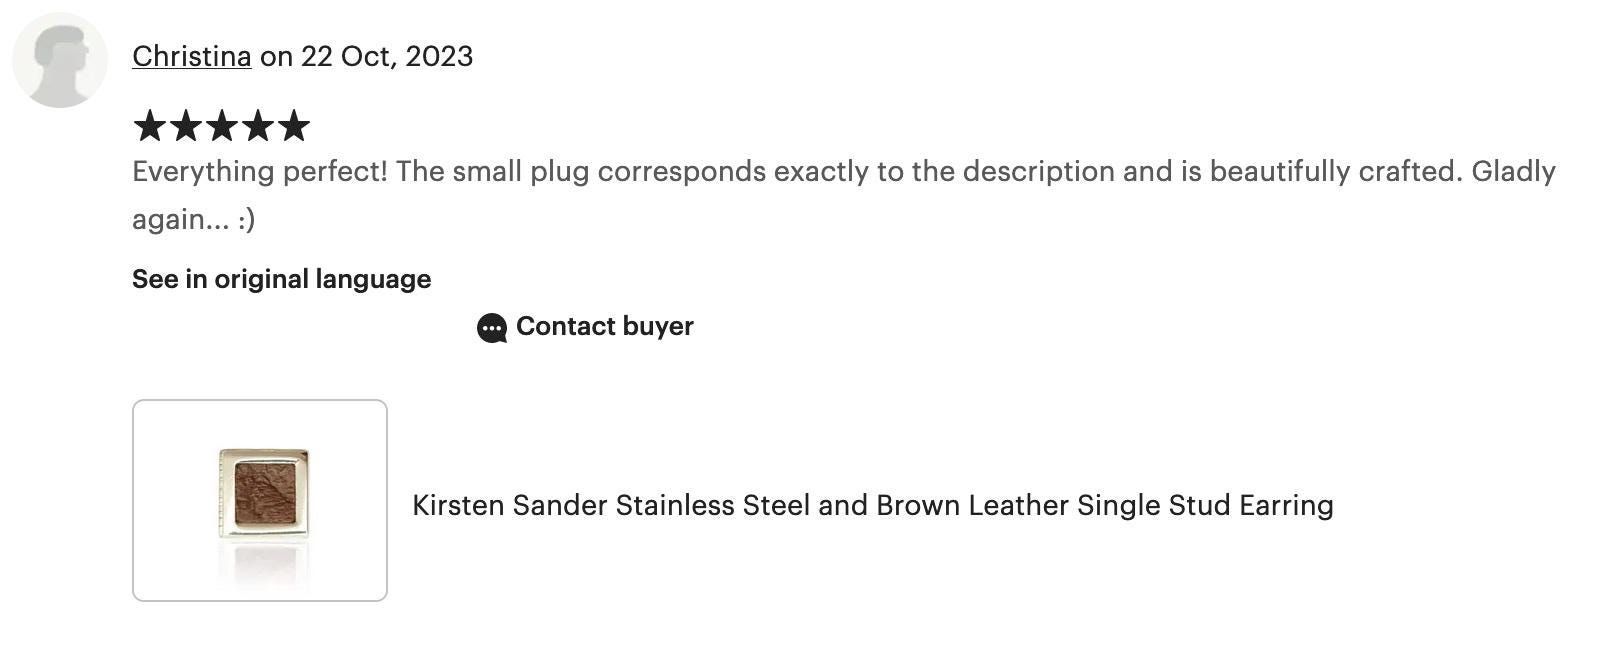This screenshot has width=1608, height=650.
Task: Open the Kirsten Sander earring listing title
Action: 873,505
